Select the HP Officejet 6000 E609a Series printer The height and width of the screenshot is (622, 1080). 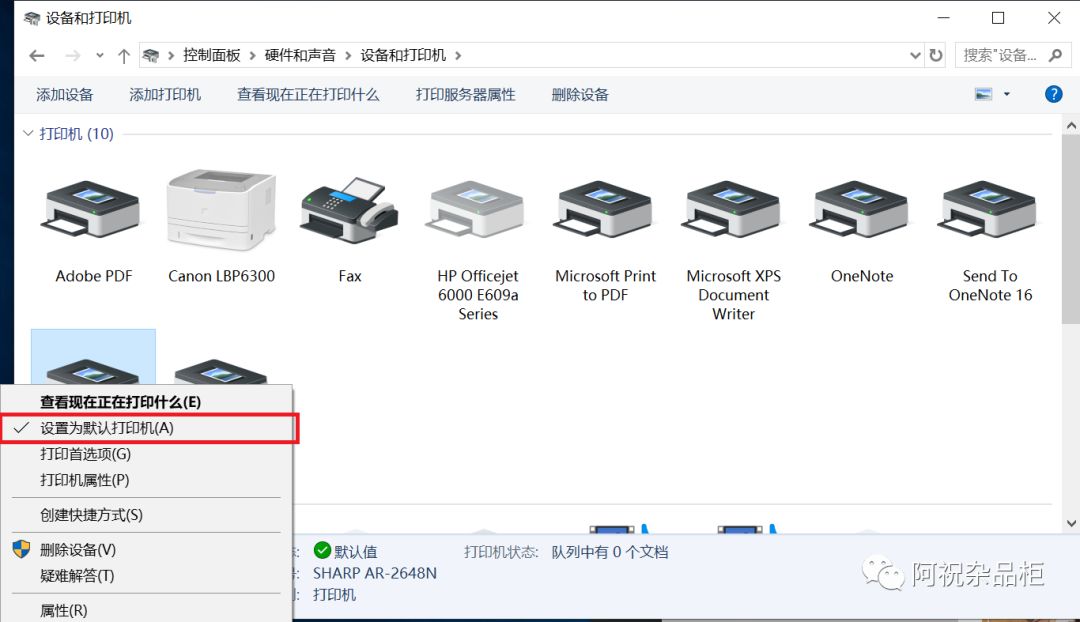[x=477, y=209]
